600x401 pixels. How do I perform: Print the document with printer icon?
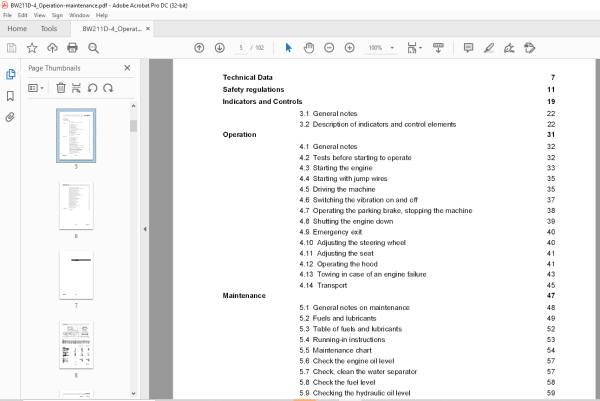72,48
